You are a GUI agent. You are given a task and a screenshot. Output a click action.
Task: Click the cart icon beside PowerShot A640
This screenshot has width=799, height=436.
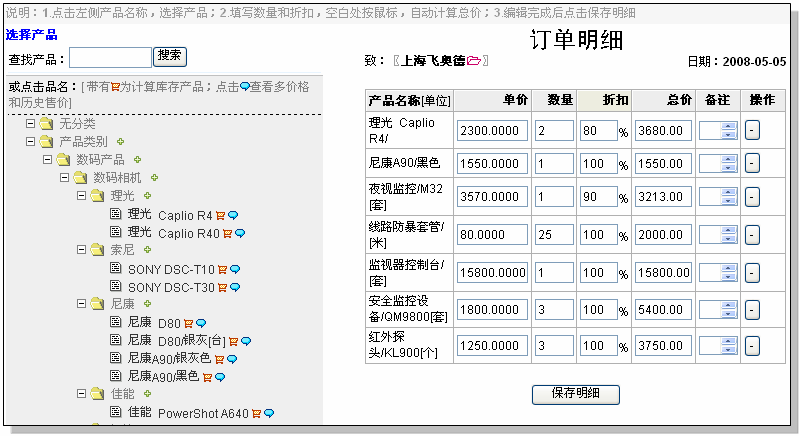coord(256,413)
